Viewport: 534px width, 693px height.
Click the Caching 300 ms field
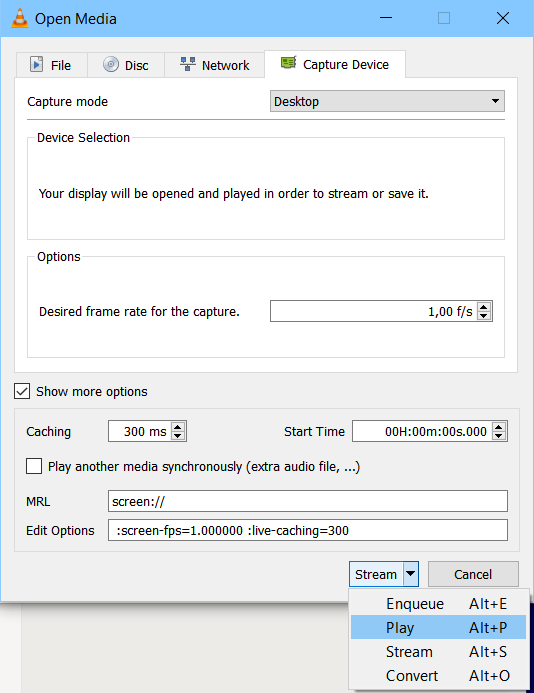pos(140,431)
